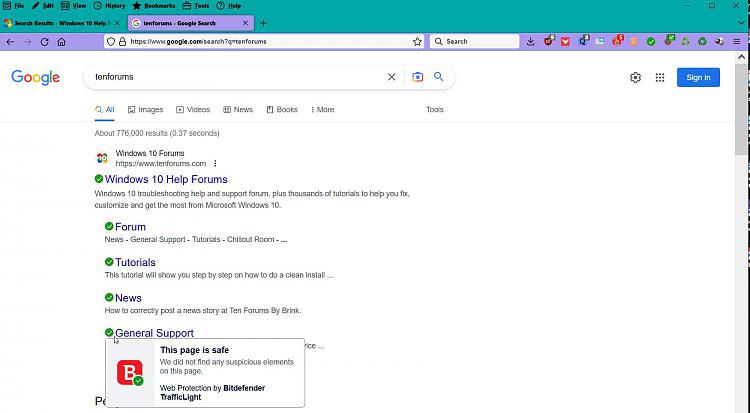Image resolution: width=750 pixels, height=413 pixels.
Task: Open the tracking protection shield icon
Action: 111,42
